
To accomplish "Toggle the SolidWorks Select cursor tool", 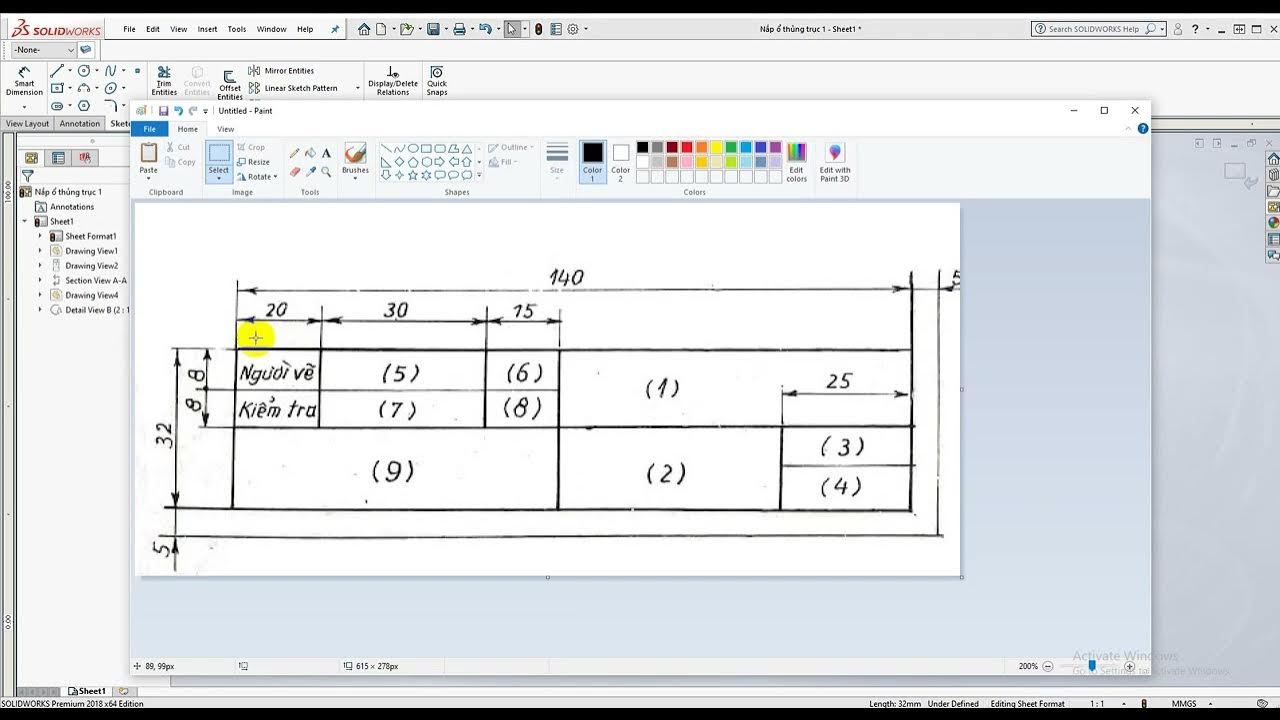I will tap(512, 29).
